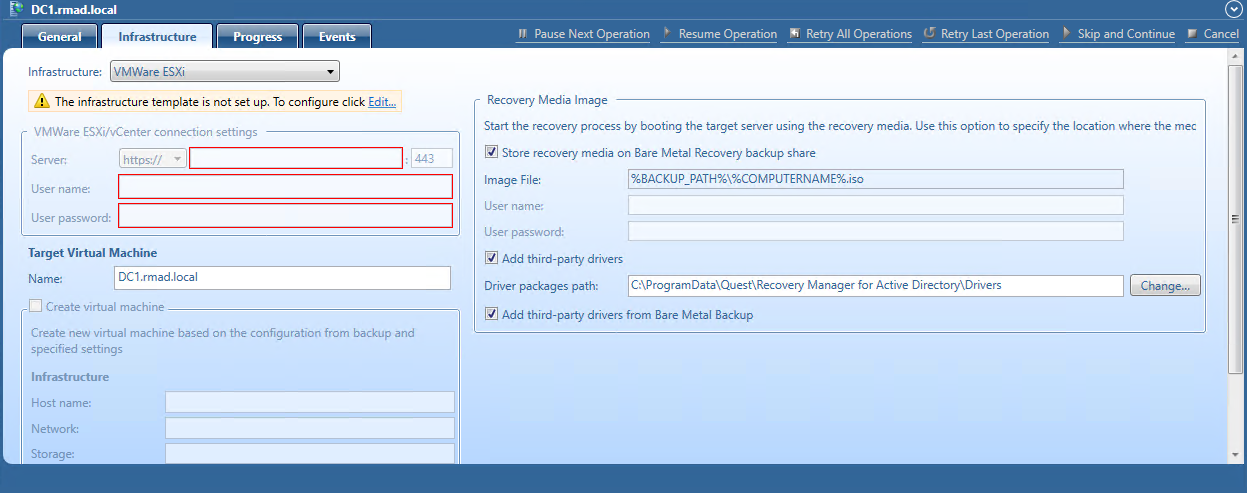Open the Infrastructure VMWare ESXi dropdown
The image size is (1247, 493).
pos(224,72)
